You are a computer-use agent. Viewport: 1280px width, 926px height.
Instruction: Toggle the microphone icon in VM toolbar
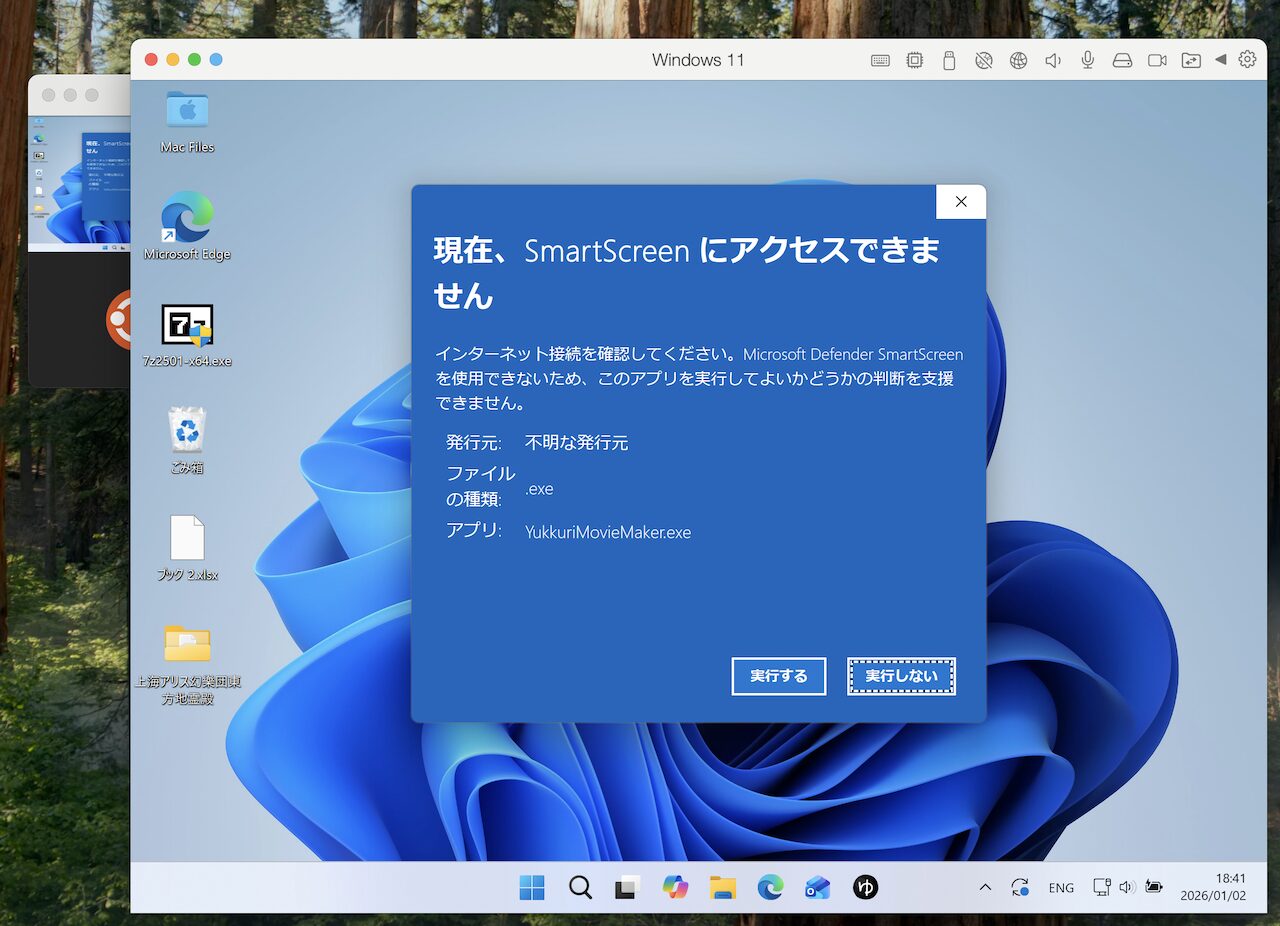[x=1088, y=60]
